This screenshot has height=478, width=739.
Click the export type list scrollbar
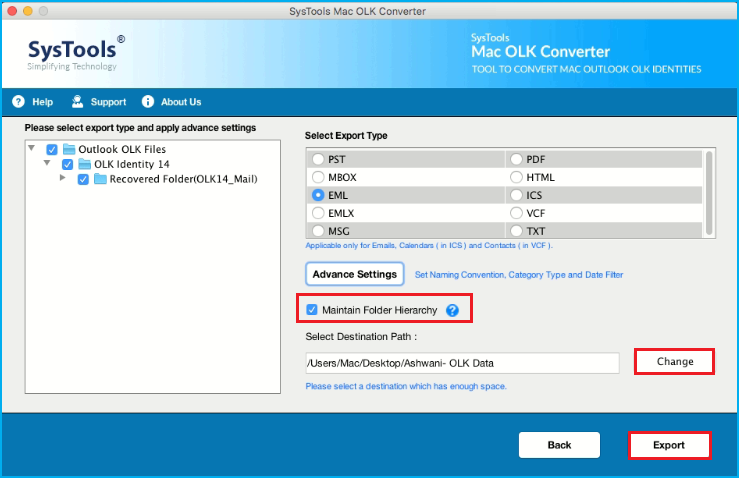point(709,193)
